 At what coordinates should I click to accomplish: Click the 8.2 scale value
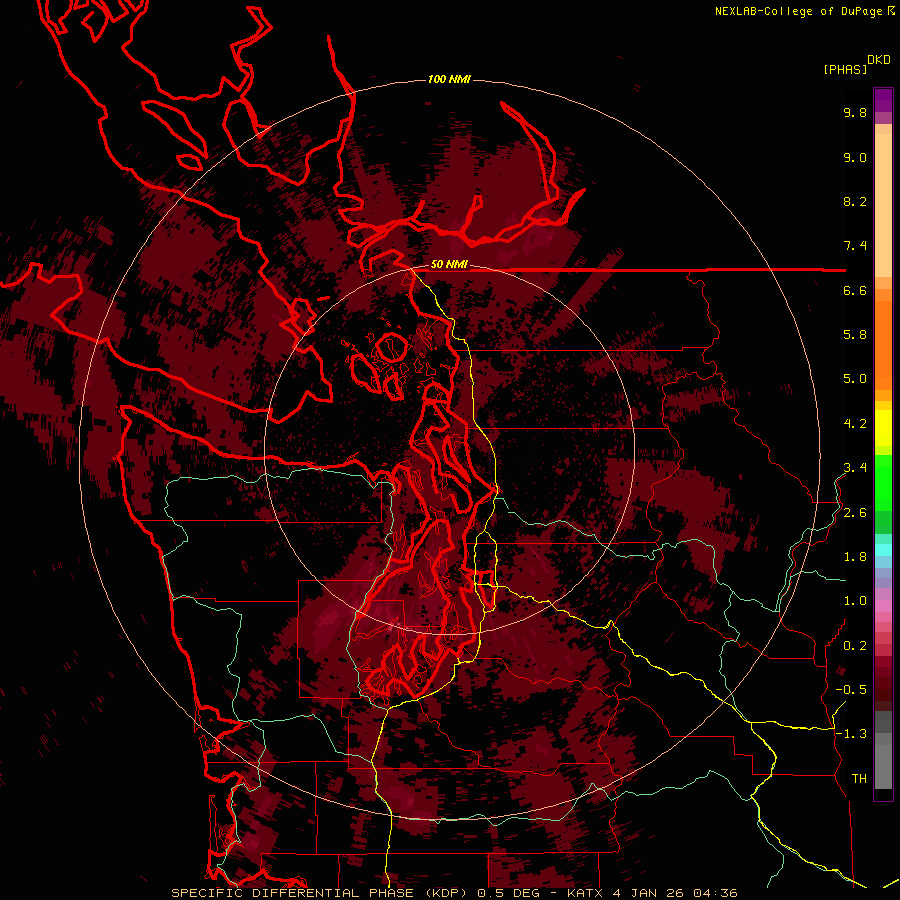coord(855,201)
